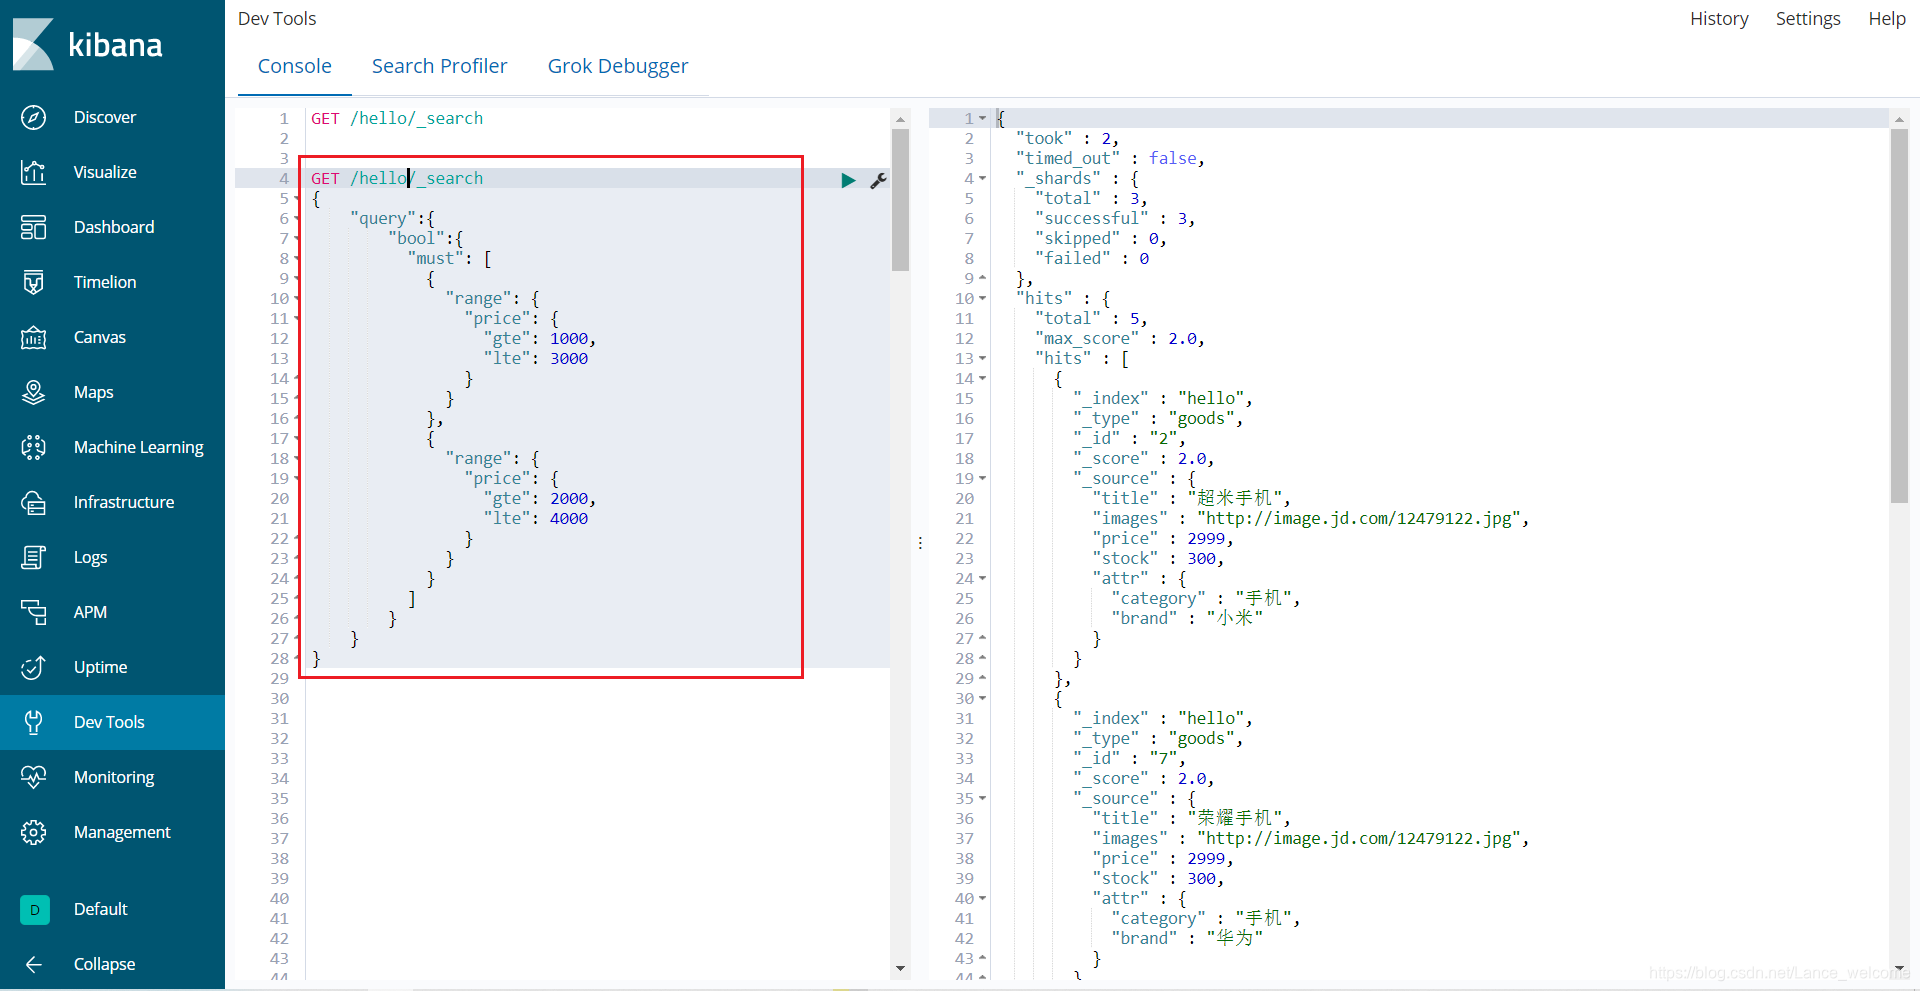Open the History panel

[x=1719, y=19]
